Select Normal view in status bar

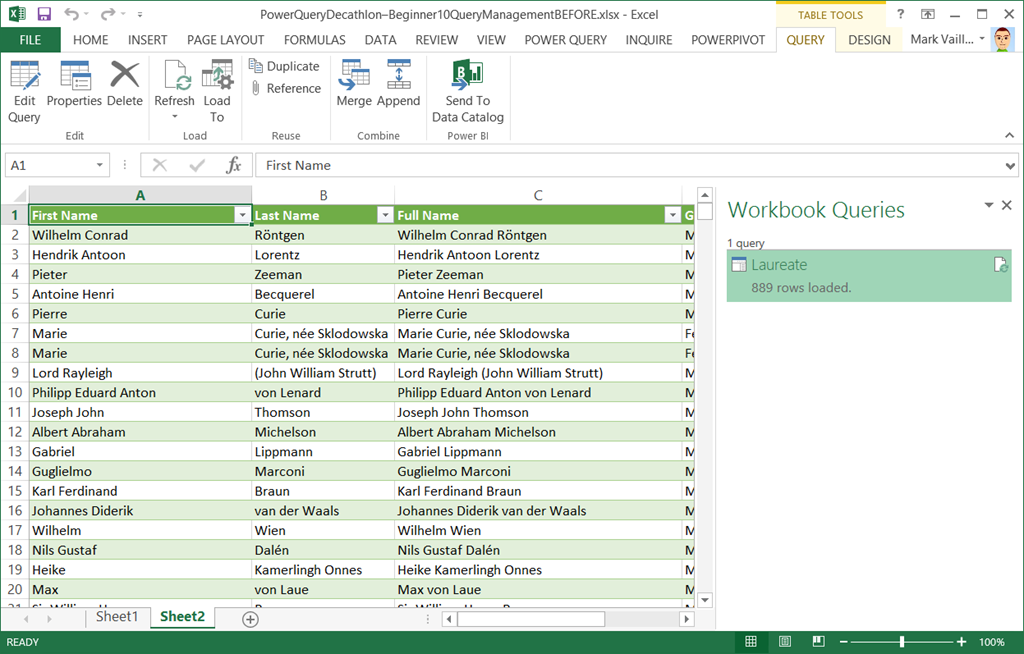[x=752, y=641]
